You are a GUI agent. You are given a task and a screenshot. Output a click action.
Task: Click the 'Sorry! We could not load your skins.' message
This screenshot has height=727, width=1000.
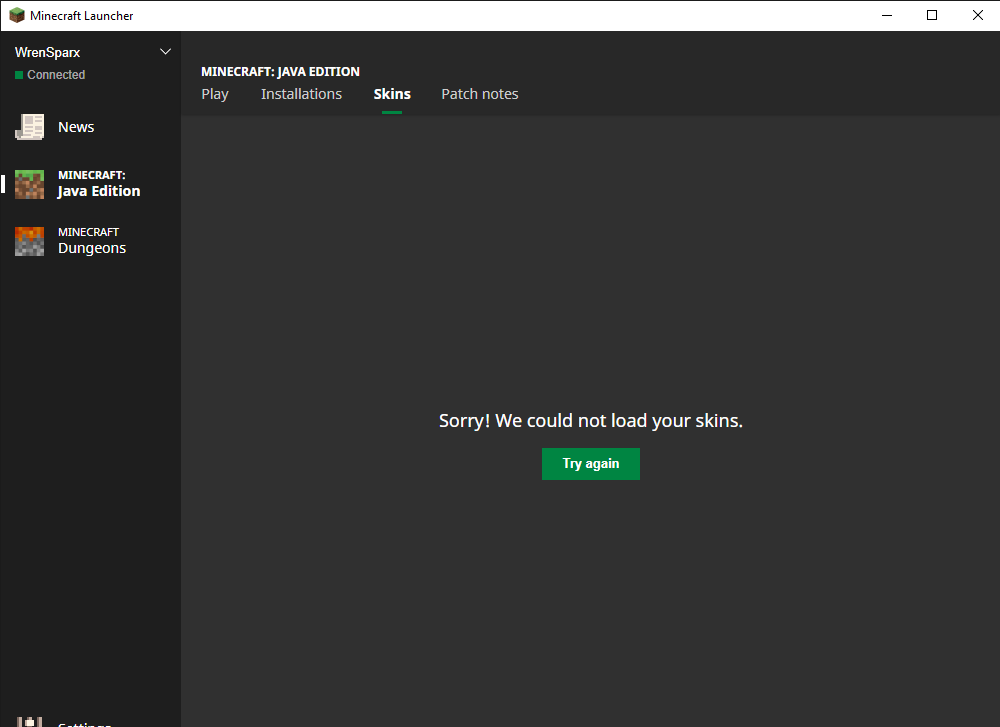pyautogui.click(x=591, y=421)
